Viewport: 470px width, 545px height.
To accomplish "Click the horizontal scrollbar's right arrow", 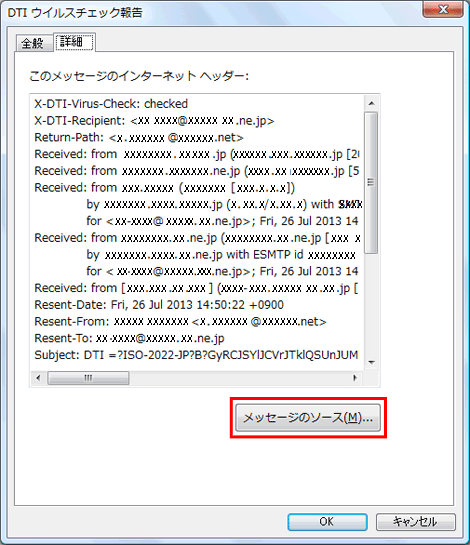I will click(x=355, y=378).
